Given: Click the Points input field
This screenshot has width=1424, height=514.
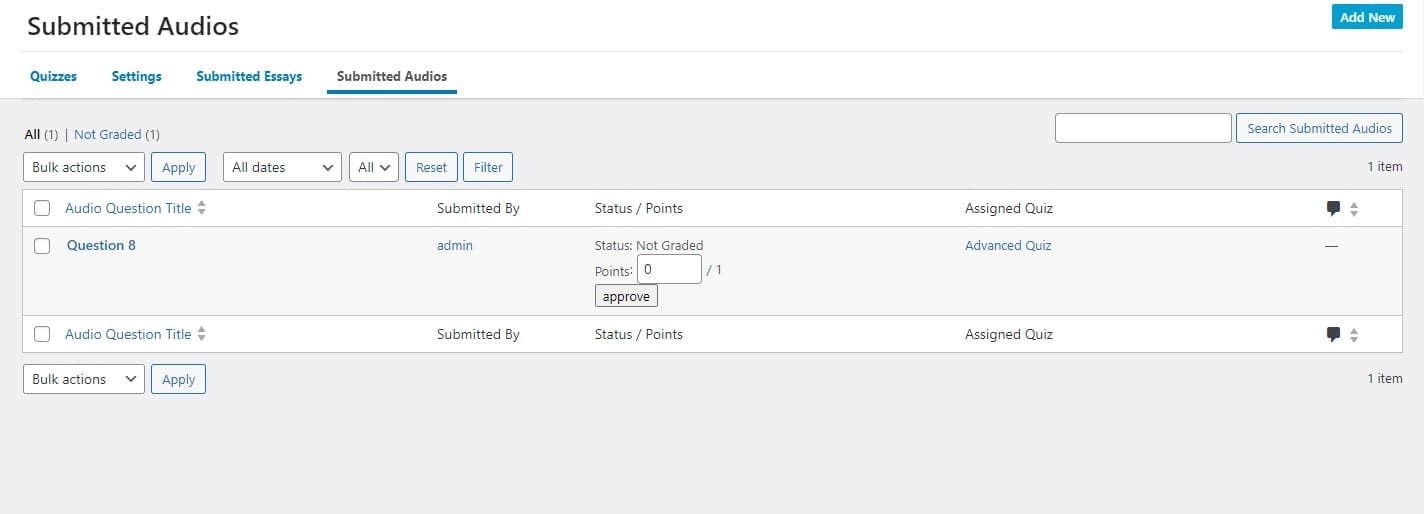Looking at the screenshot, I should click(x=669, y=269).
